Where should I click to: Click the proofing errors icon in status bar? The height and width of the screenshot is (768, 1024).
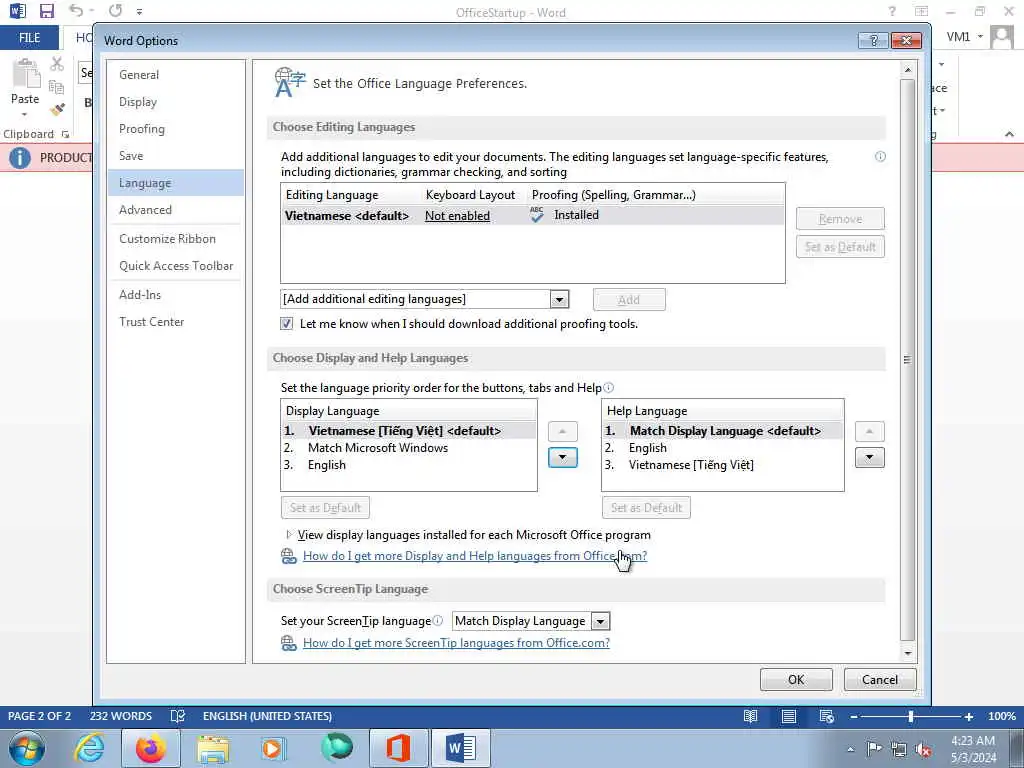click(x=178, y=716)
